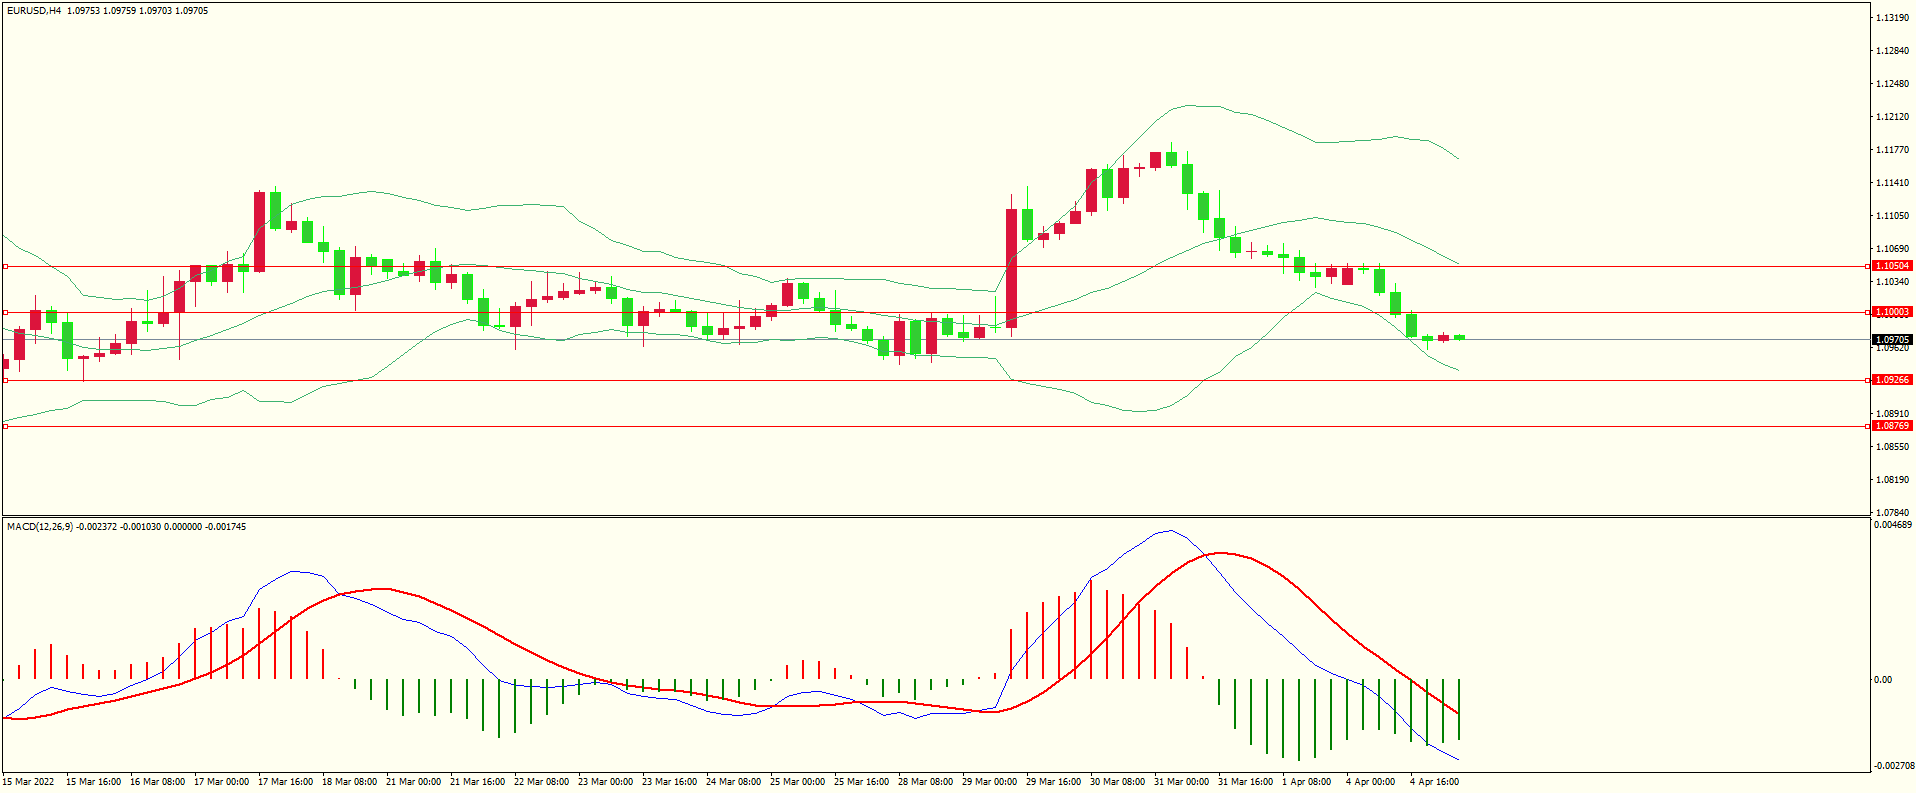
Task: Click the 1.08190 price axis value
Action: click(x=1892, y=480)
